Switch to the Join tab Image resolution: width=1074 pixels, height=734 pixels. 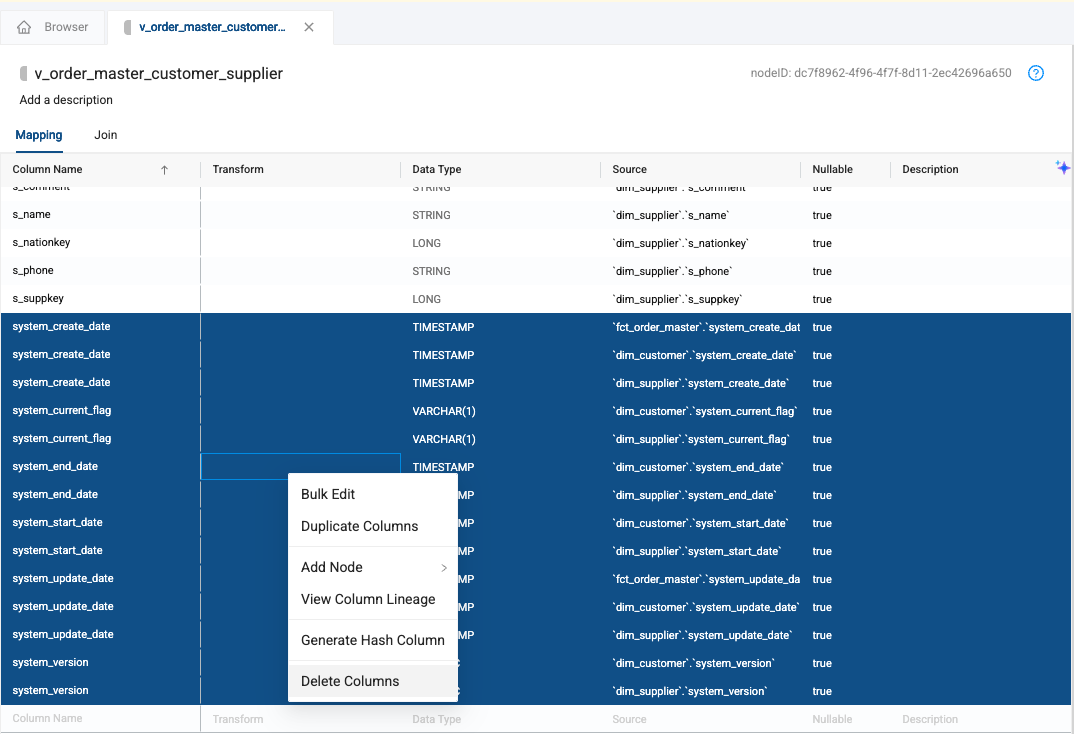pyautogui.click(x=105, y=135)
